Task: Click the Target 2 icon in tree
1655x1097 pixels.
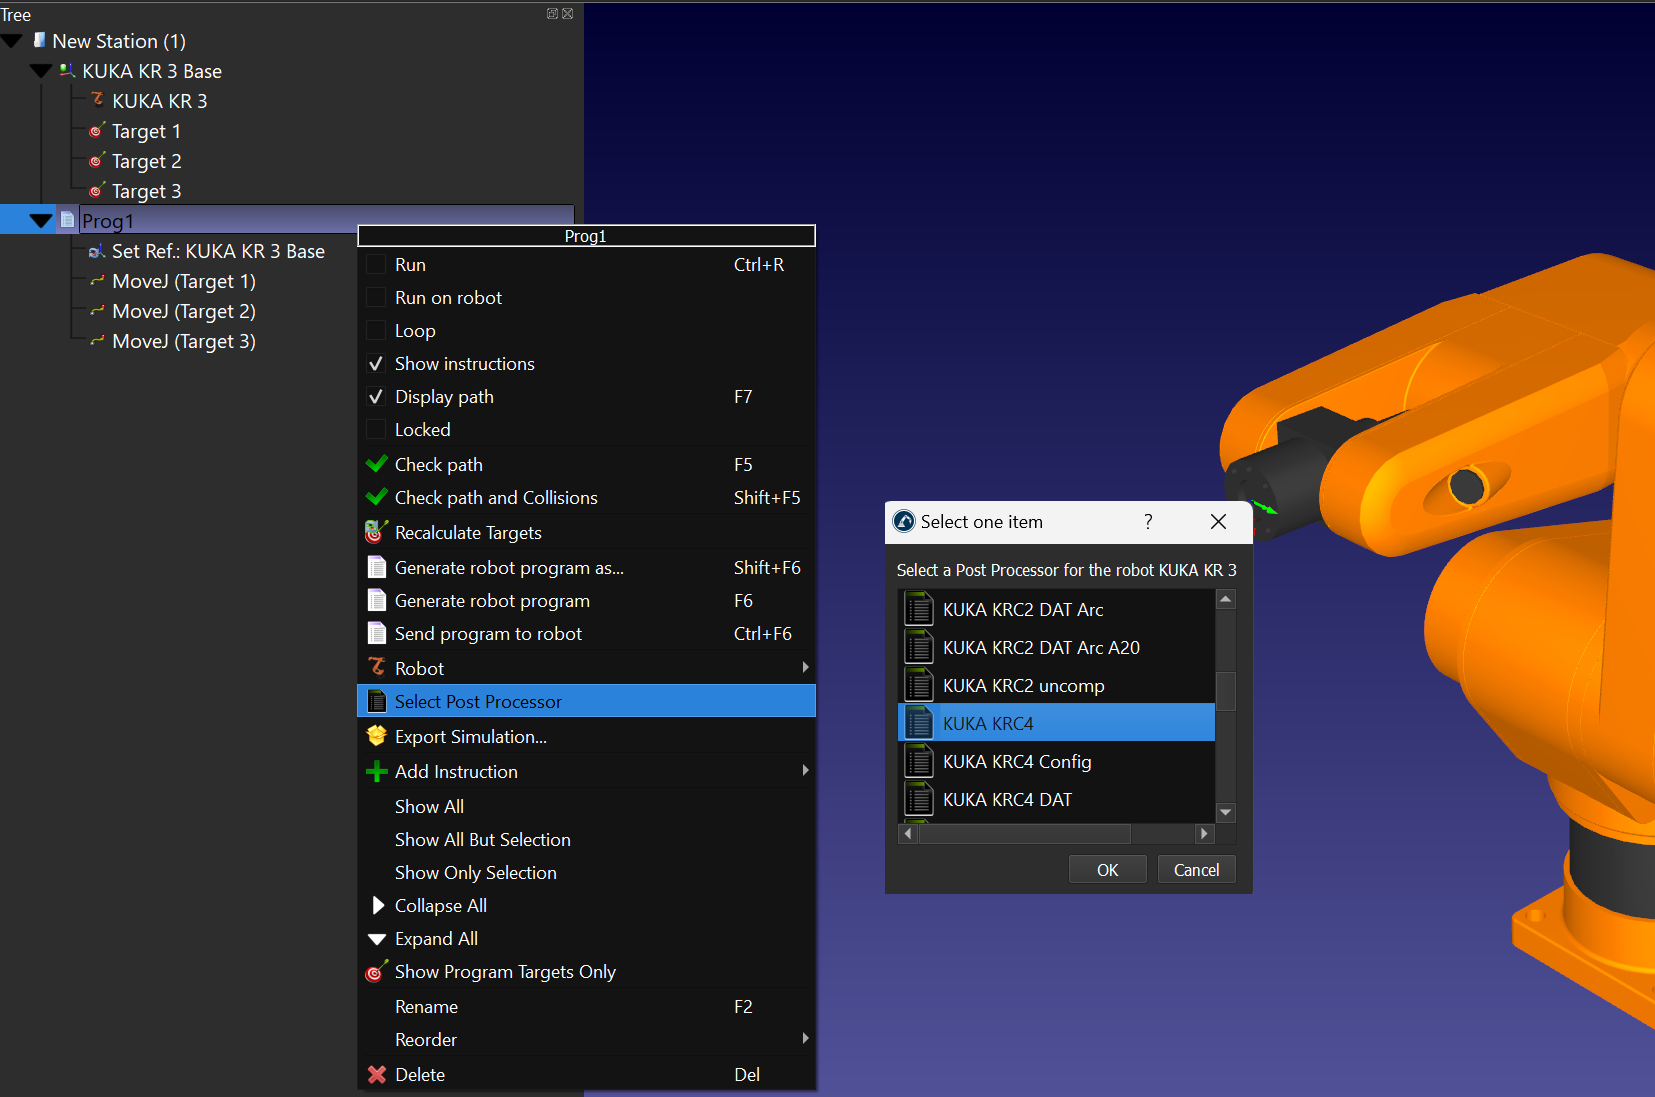Action: (96, 161)
